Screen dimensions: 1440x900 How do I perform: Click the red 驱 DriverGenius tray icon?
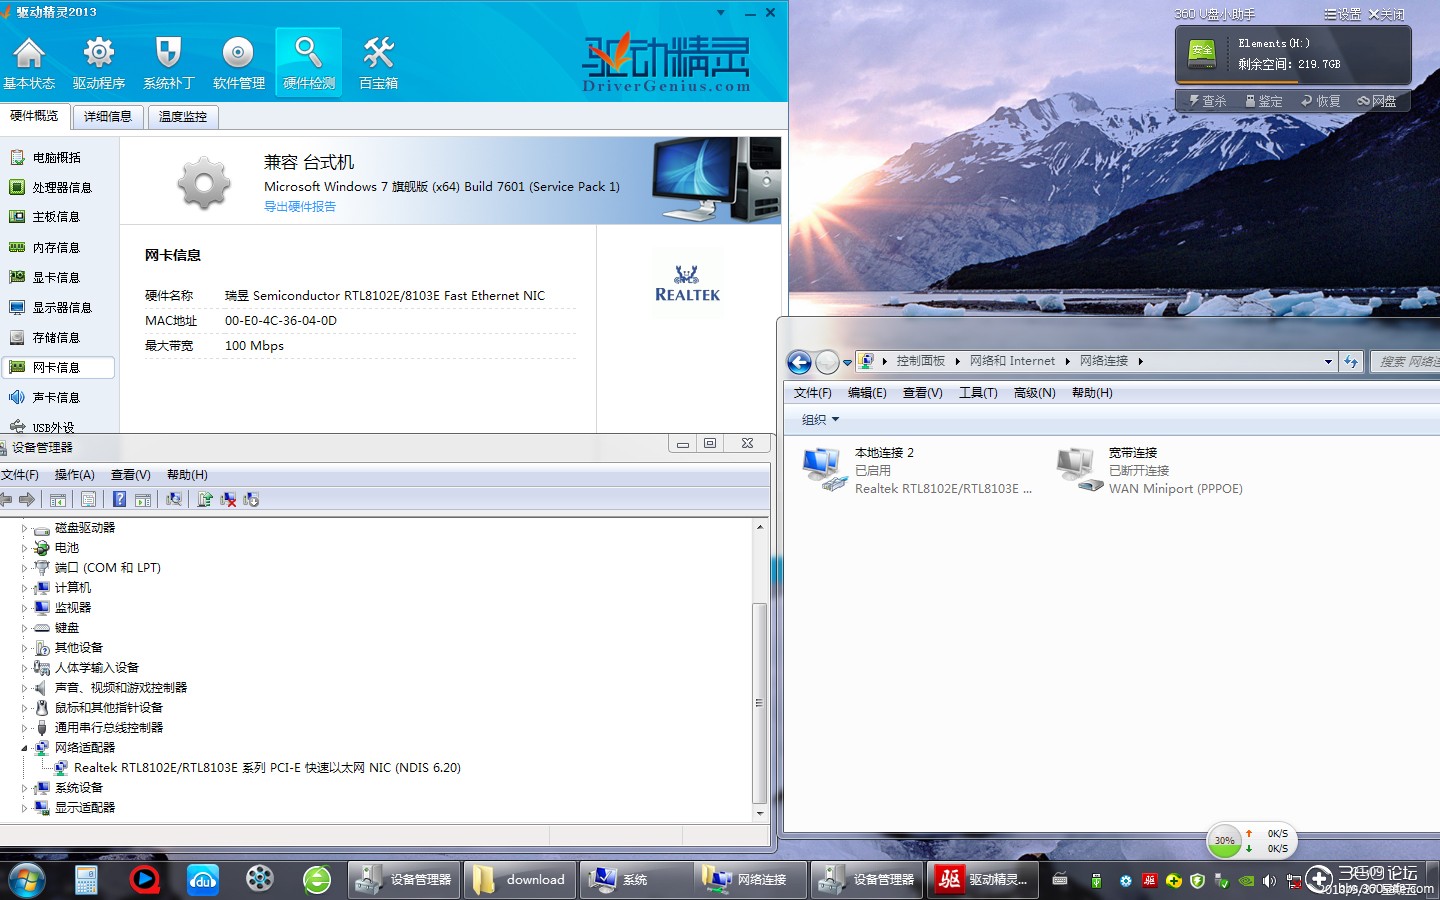click(1149, 881)
